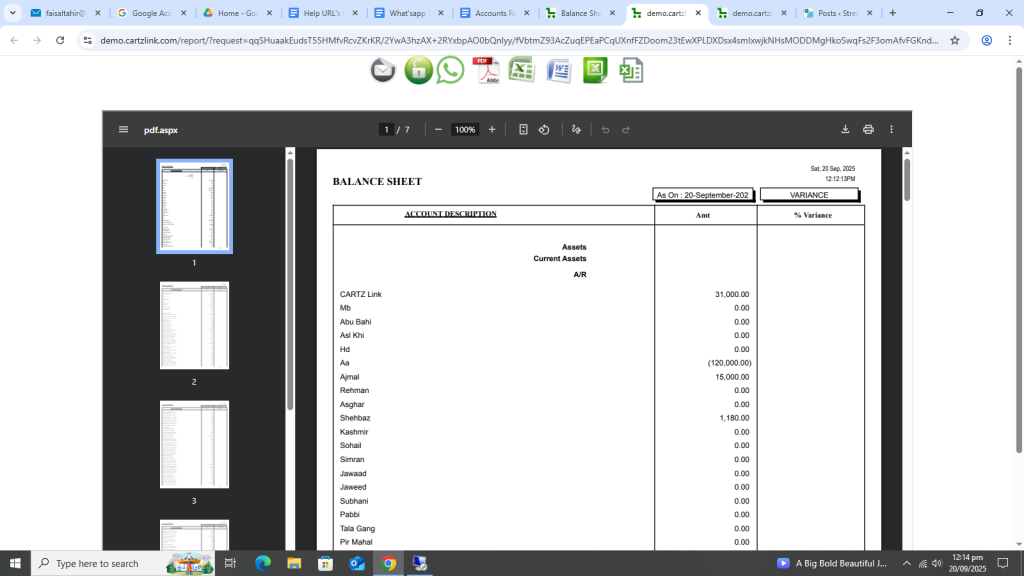The image size is (1024, 576).
Task: Click the solid green Excel square icon
Action: pyautogui.click(x=595, y=71)
